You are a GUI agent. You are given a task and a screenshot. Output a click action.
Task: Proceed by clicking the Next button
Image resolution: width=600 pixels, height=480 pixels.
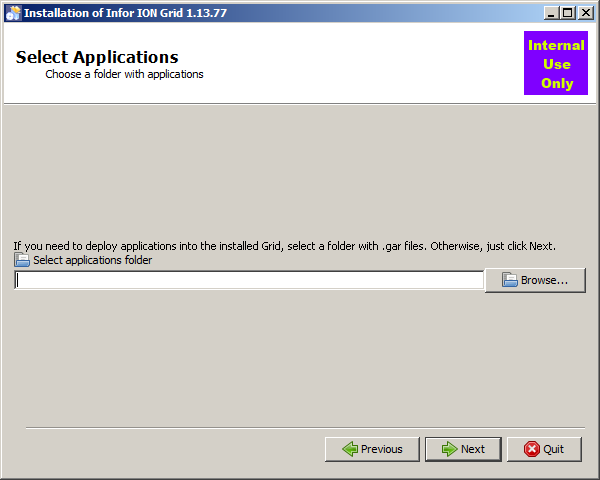pos(463,449)
